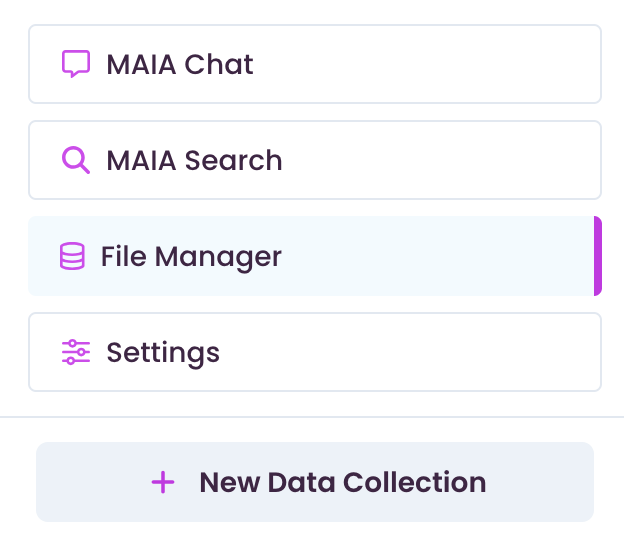Go to MAIA Search
The image size is (624, 536).
(315, 160)
